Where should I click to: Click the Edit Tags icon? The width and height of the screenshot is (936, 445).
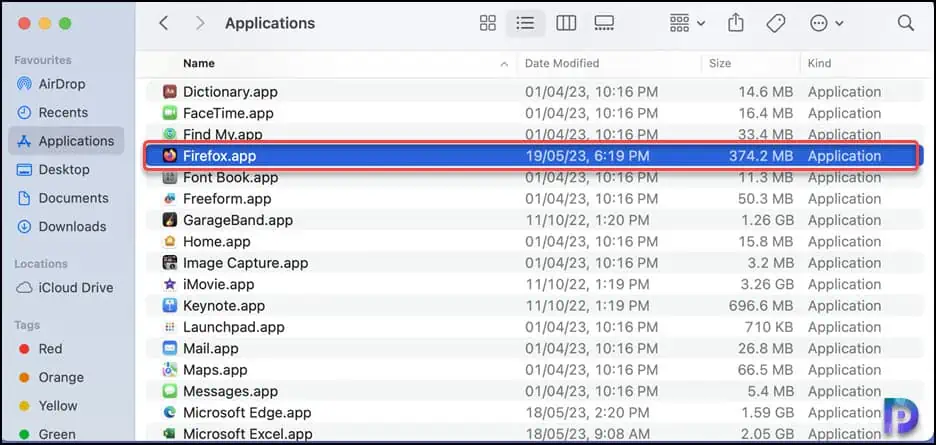click(775, 23)
